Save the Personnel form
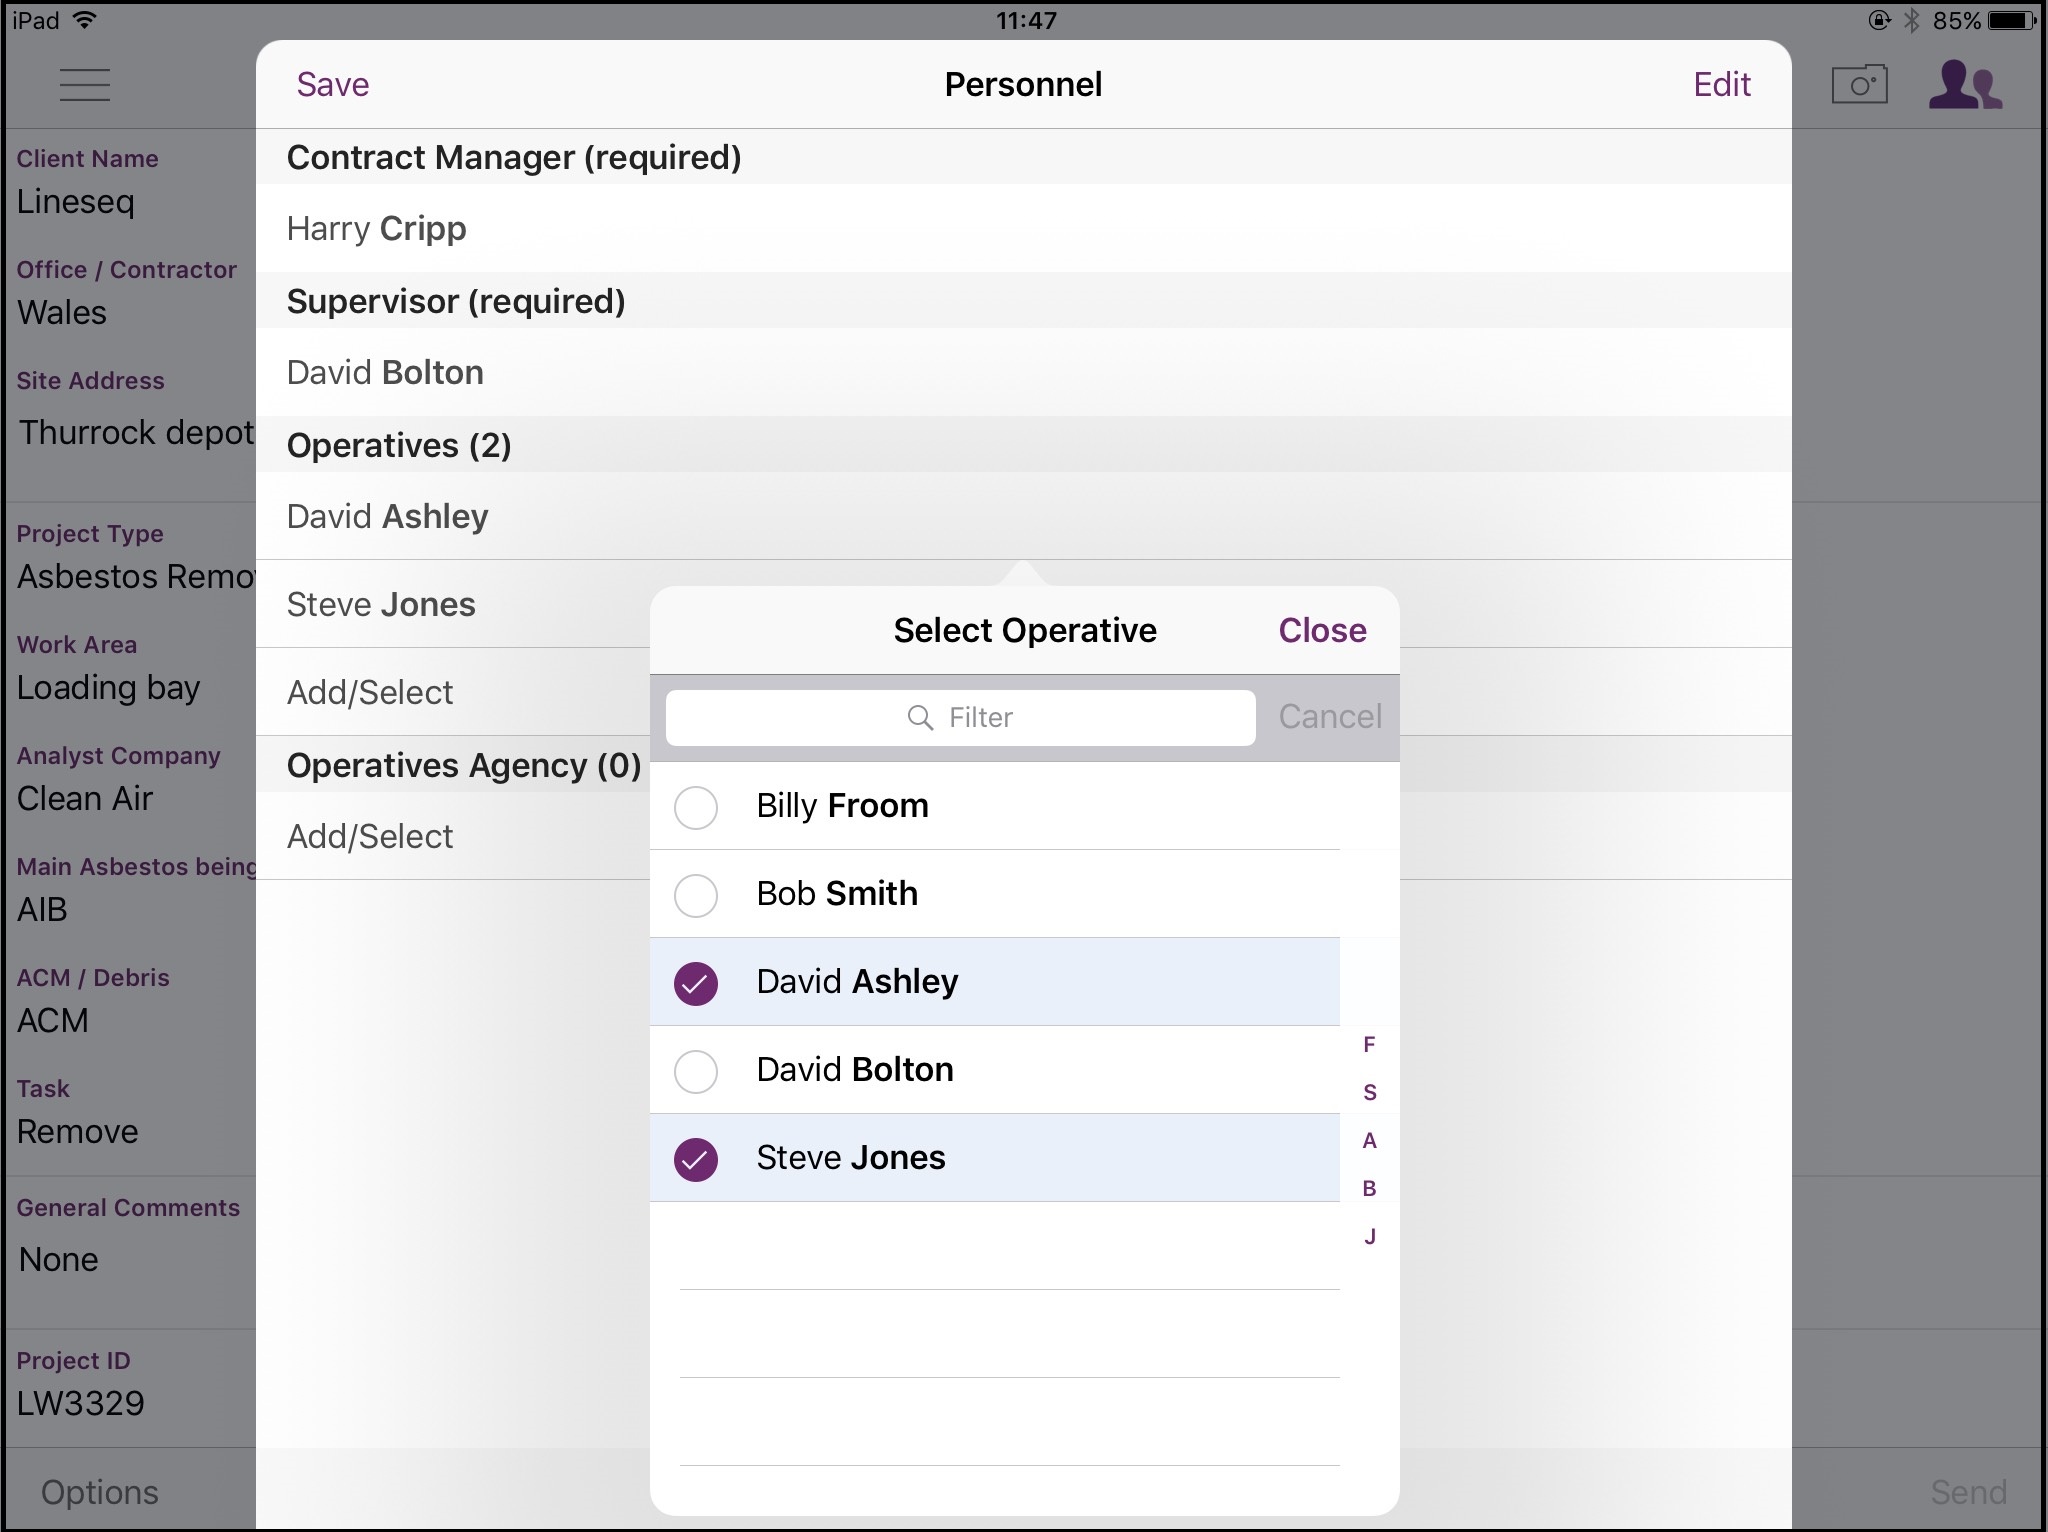Viewport: 2048px width, 1532px height. tap(333, 85)
